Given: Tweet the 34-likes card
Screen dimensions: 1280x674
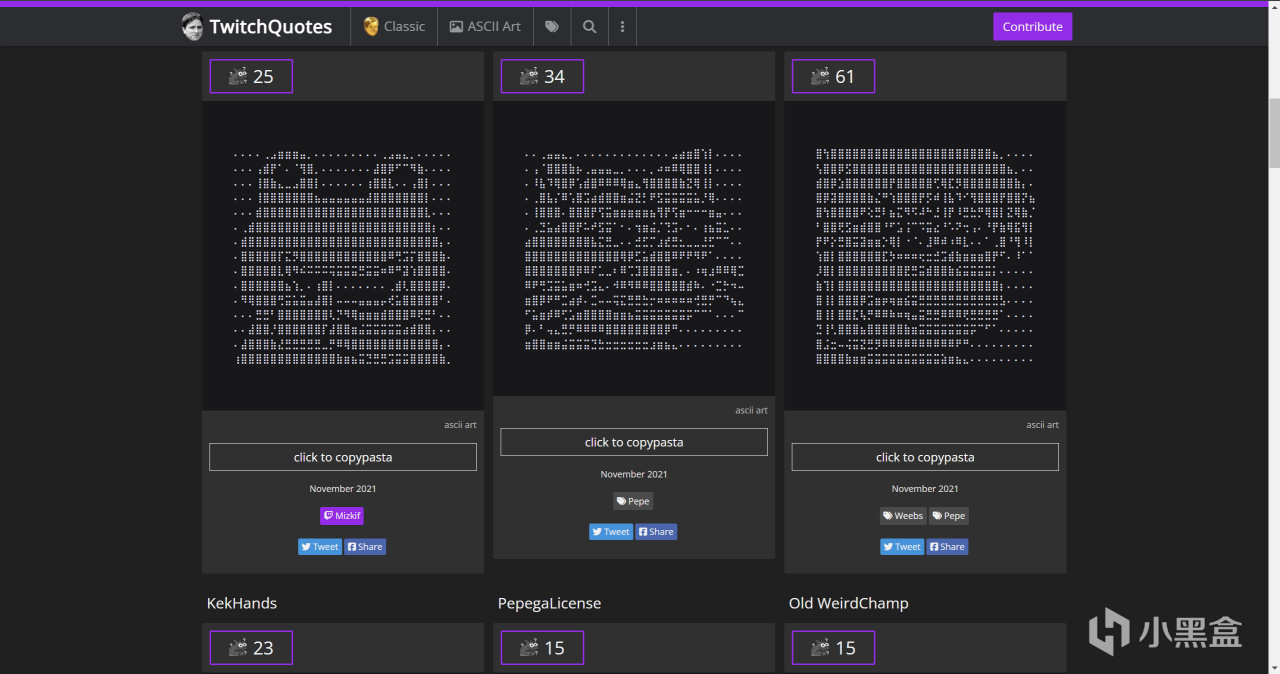Looking at the screenshot, I should click(x=611, y=532).
